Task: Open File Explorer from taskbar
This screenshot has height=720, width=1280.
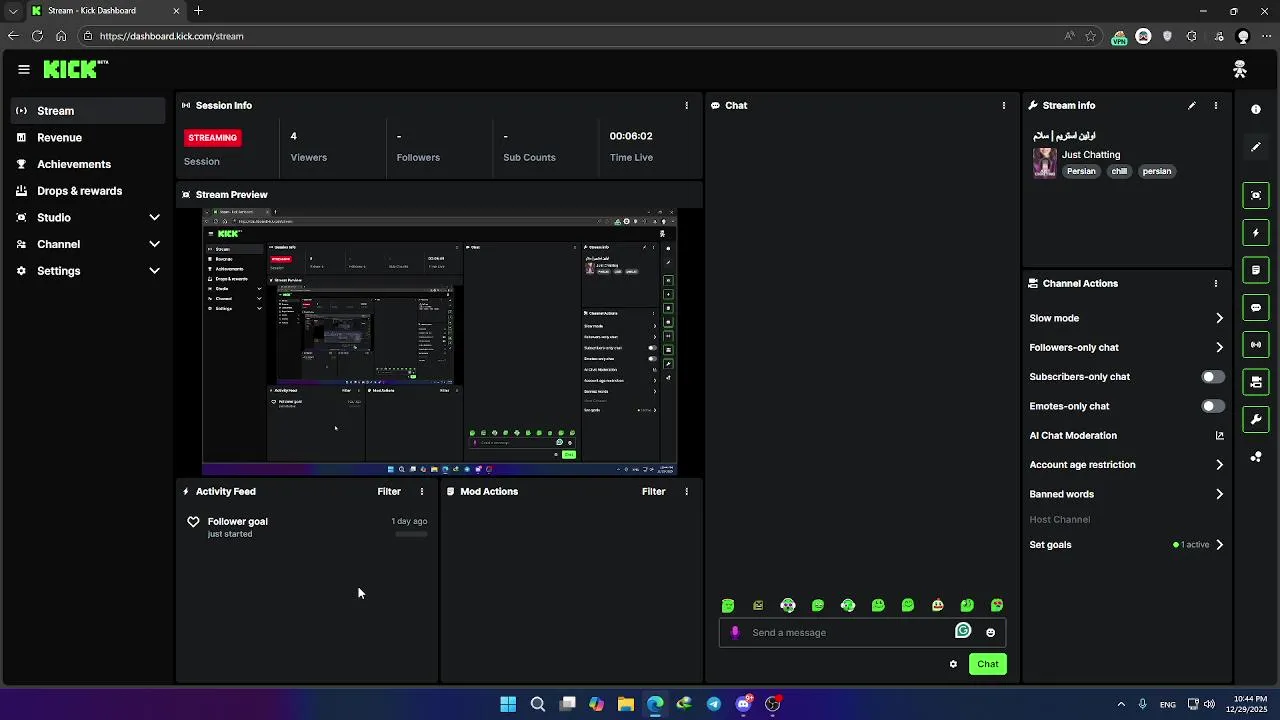Action: [x=626, y=704]
